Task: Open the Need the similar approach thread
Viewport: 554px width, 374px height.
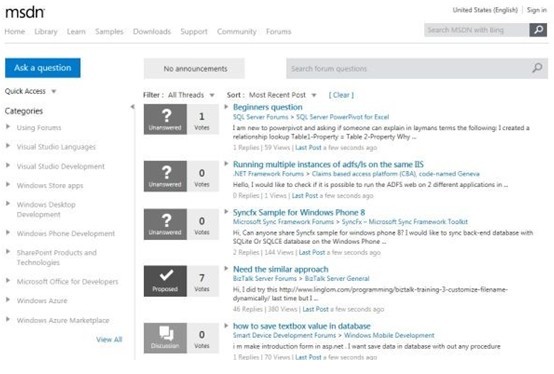Action: 281,269
